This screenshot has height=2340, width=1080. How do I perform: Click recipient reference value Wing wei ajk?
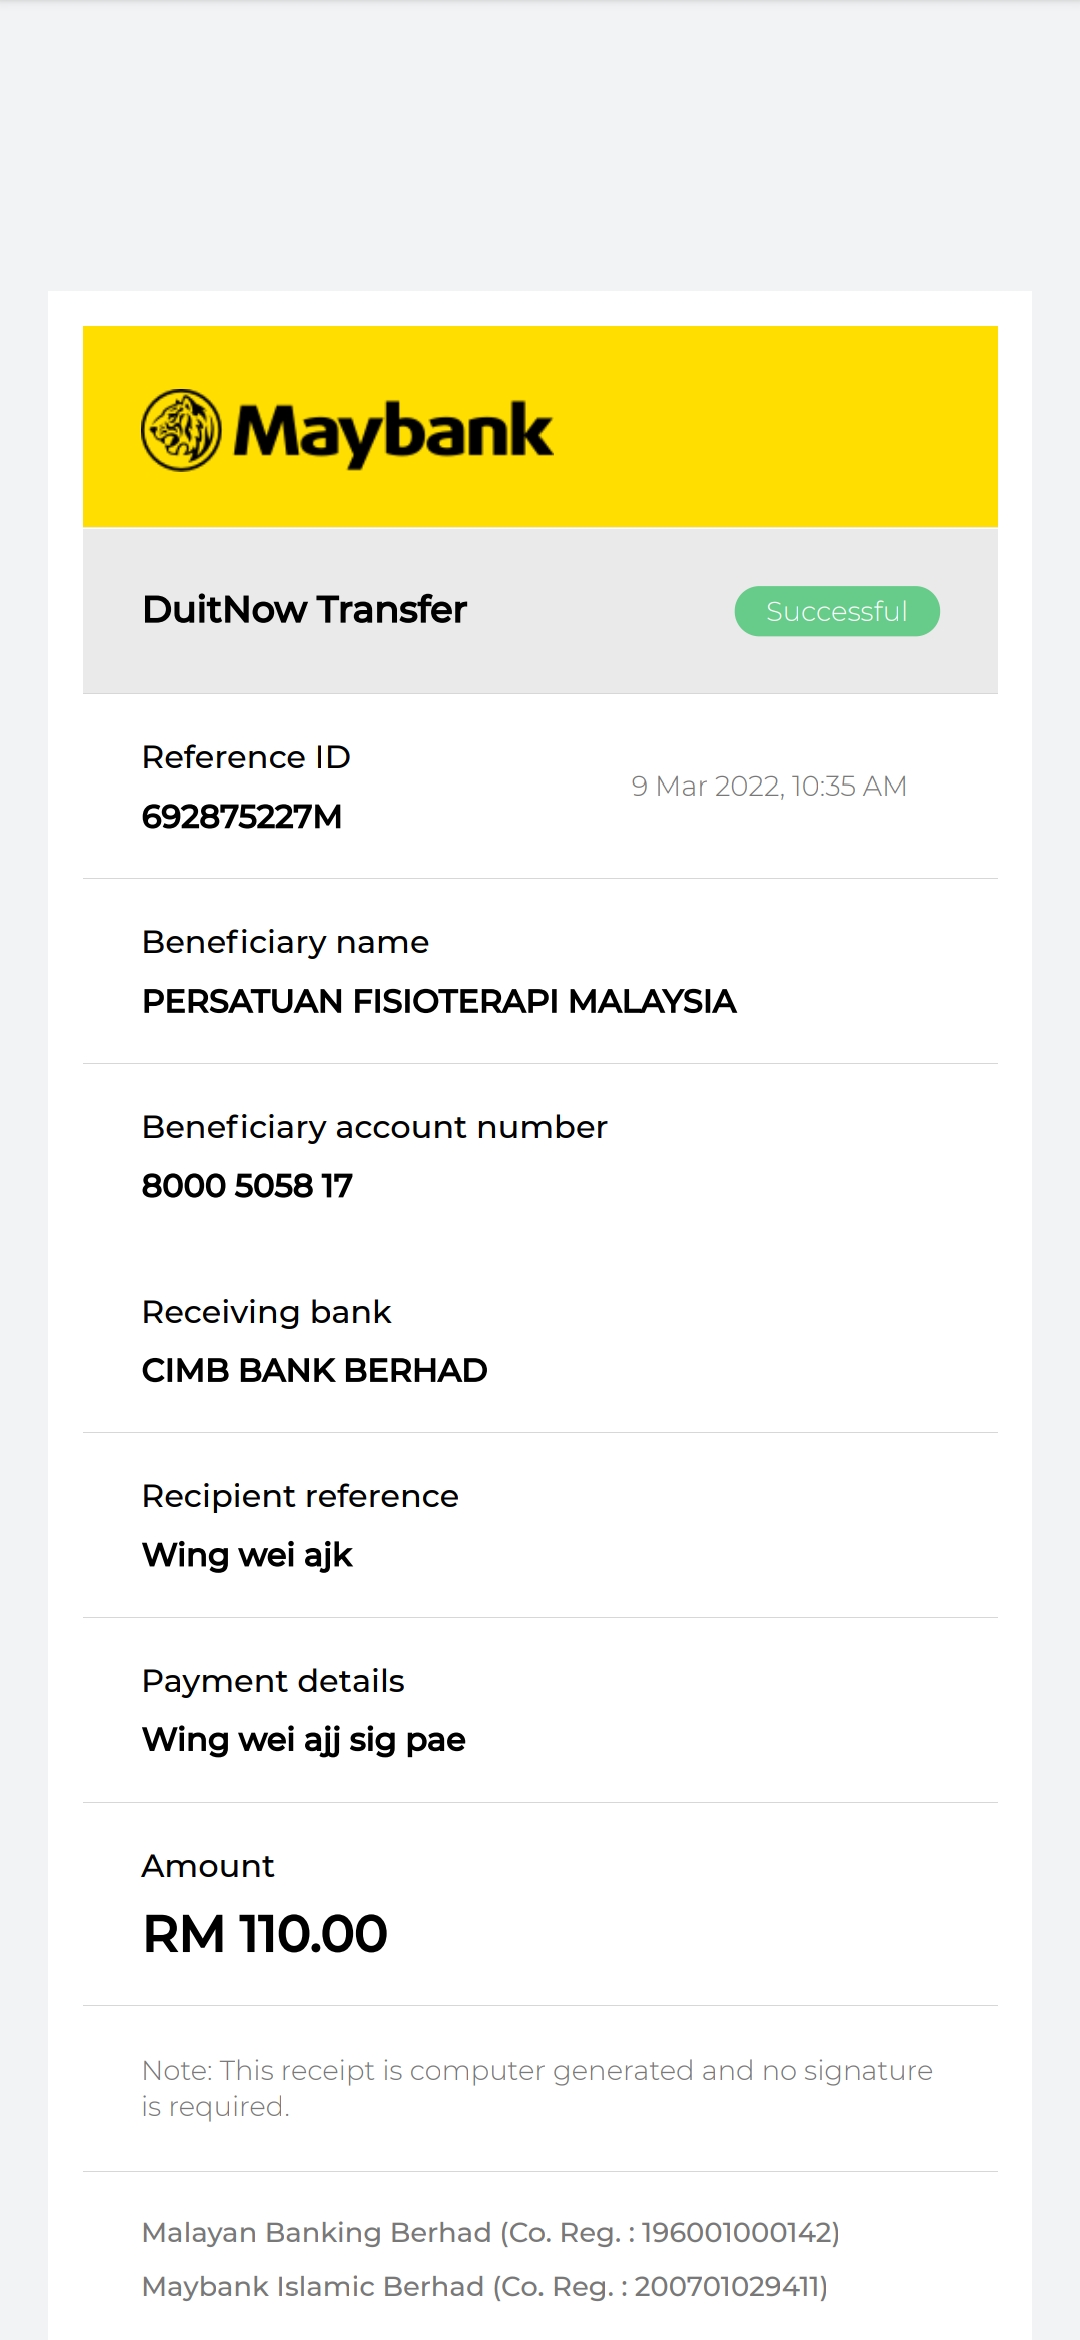247,1555
